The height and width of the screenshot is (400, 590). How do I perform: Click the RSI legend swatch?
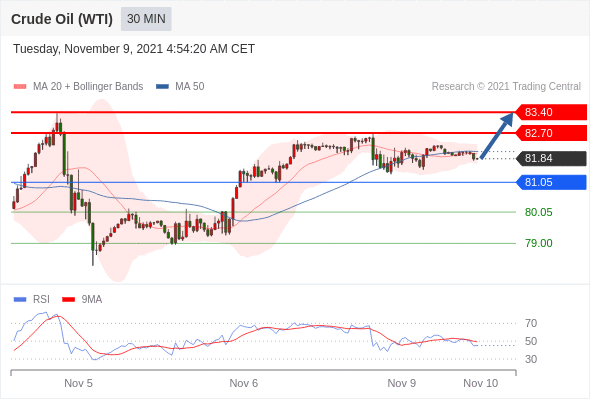pos(20,300)
